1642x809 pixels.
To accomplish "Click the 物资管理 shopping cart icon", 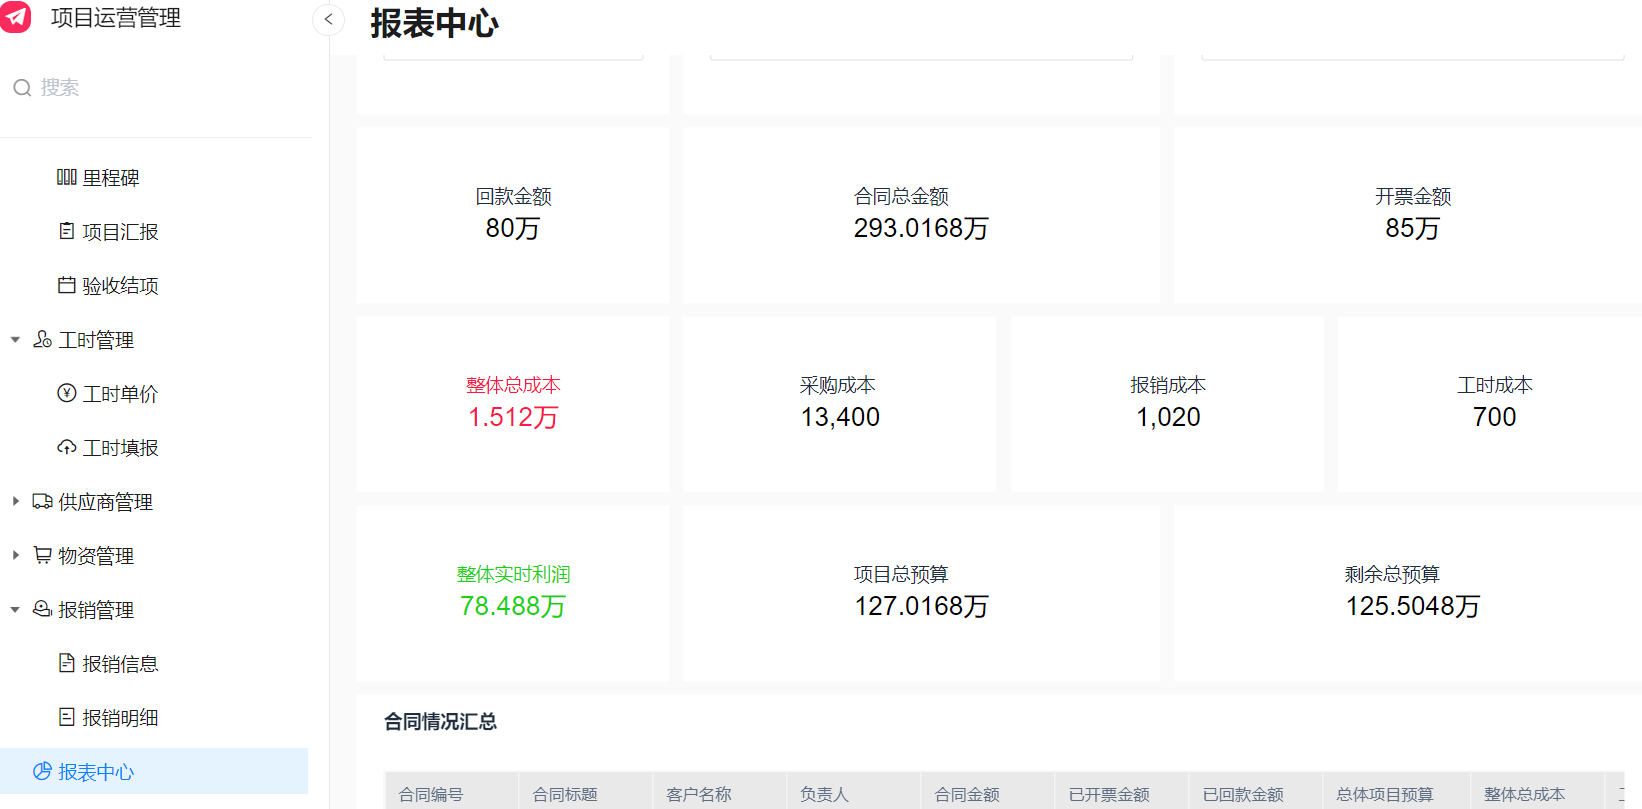I will [x=42, y=555].
